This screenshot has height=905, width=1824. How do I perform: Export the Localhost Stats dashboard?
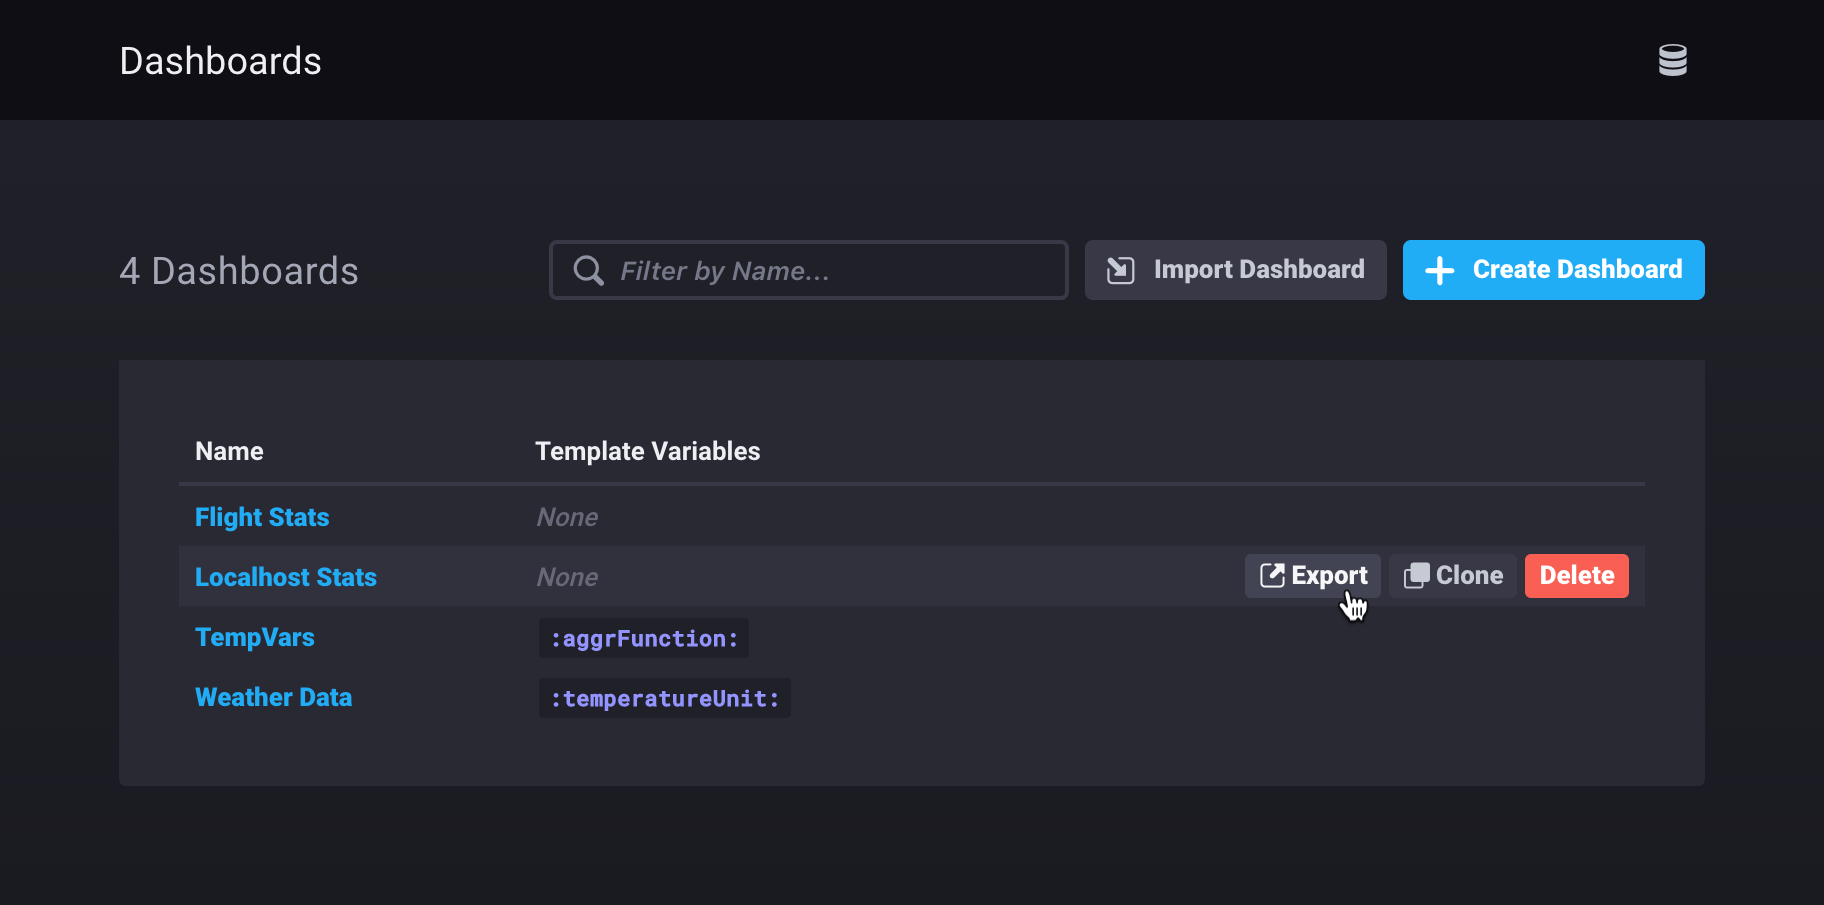click(x=1312, y=575)
